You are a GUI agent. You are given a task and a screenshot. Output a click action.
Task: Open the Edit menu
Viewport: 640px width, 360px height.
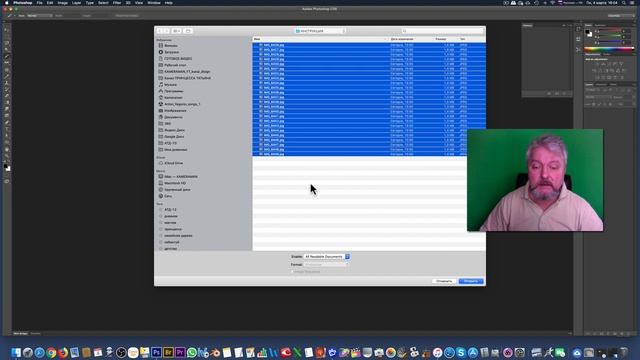coord(50,3)
